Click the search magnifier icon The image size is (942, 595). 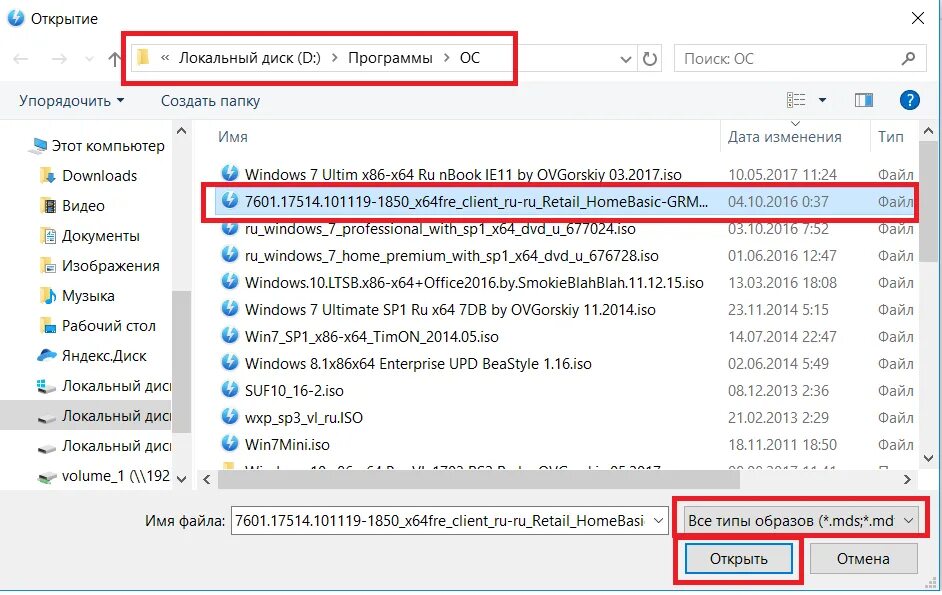pos(908,58)
